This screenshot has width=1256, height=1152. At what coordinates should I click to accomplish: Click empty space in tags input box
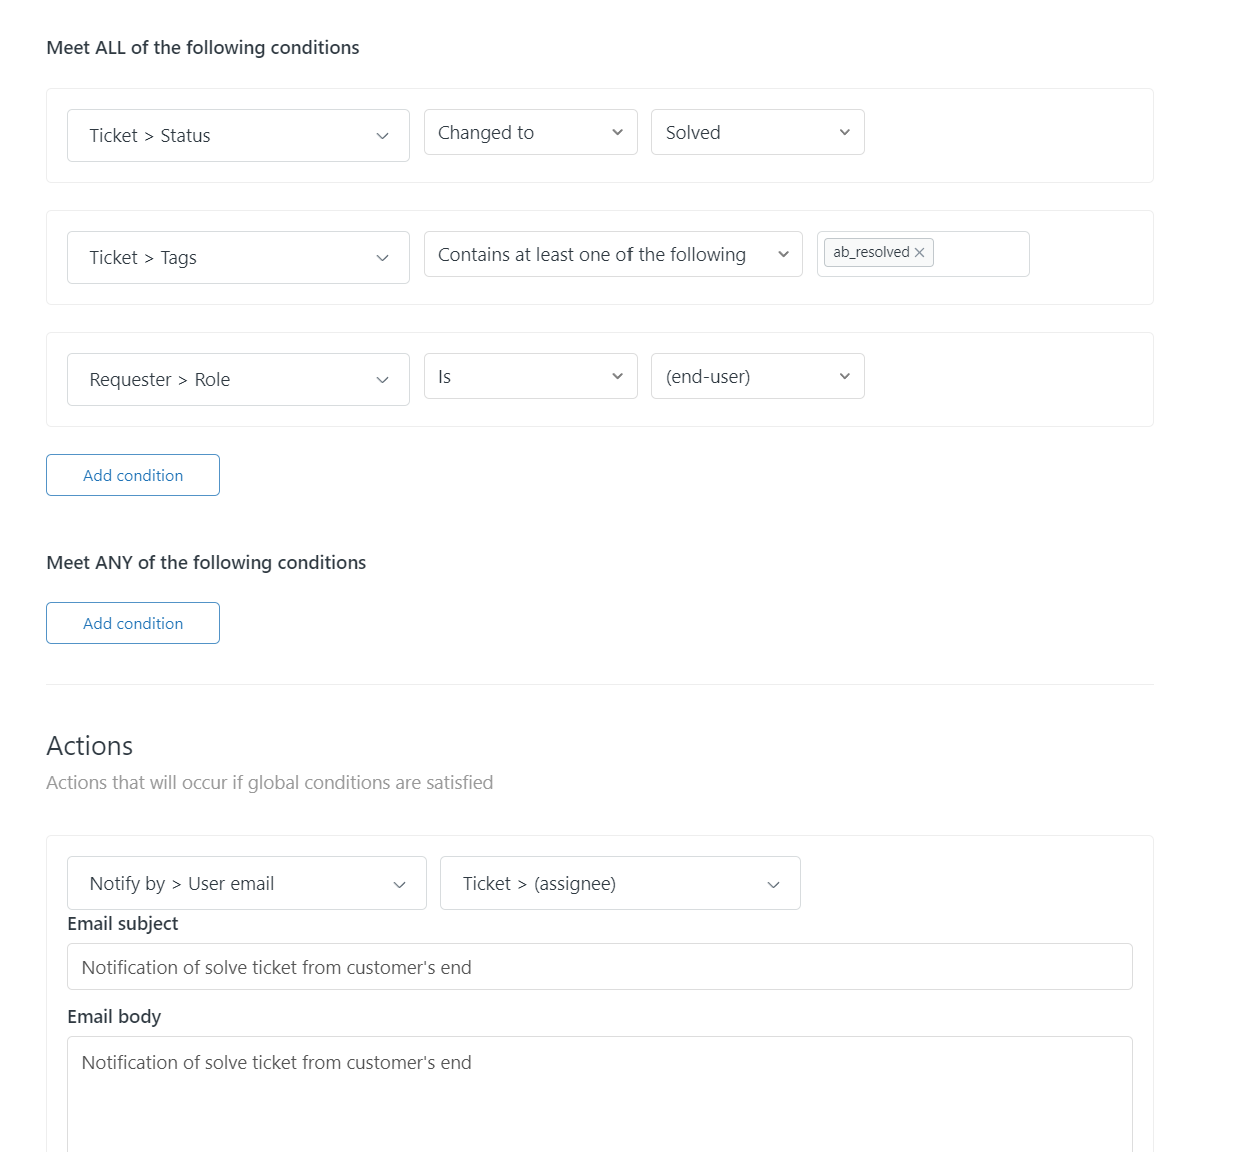pos(980,254)
